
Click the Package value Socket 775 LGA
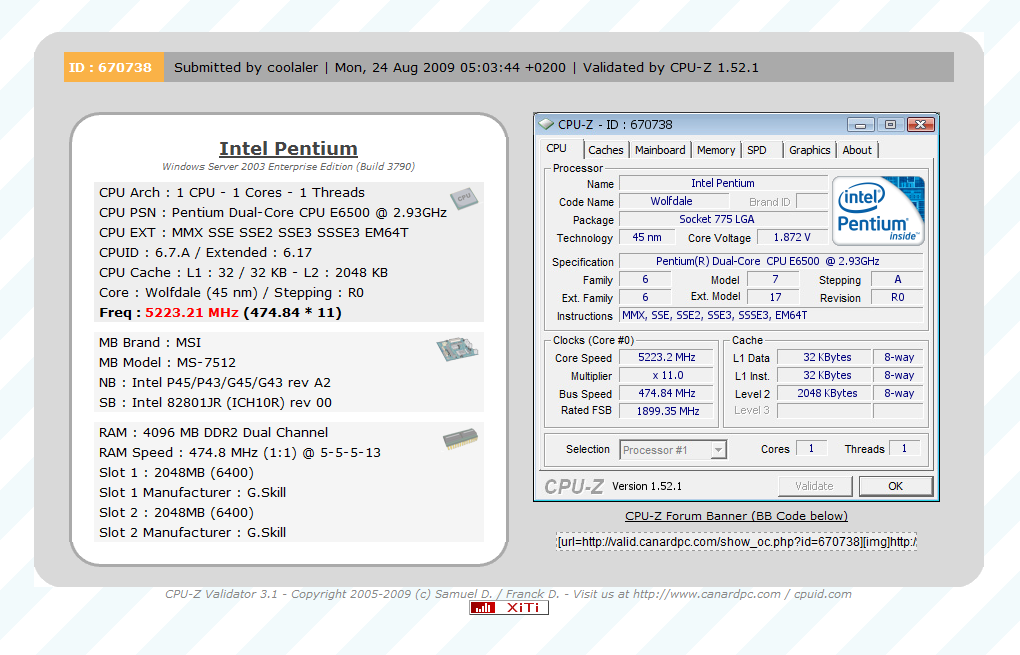(x=723, y=219)
